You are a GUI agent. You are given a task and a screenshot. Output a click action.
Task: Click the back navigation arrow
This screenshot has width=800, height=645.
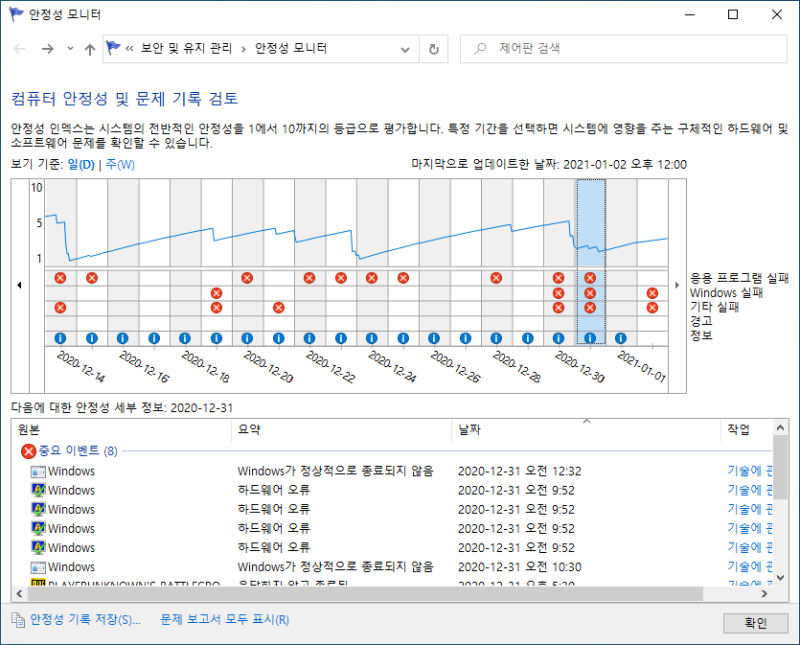(x=17, y=48)
